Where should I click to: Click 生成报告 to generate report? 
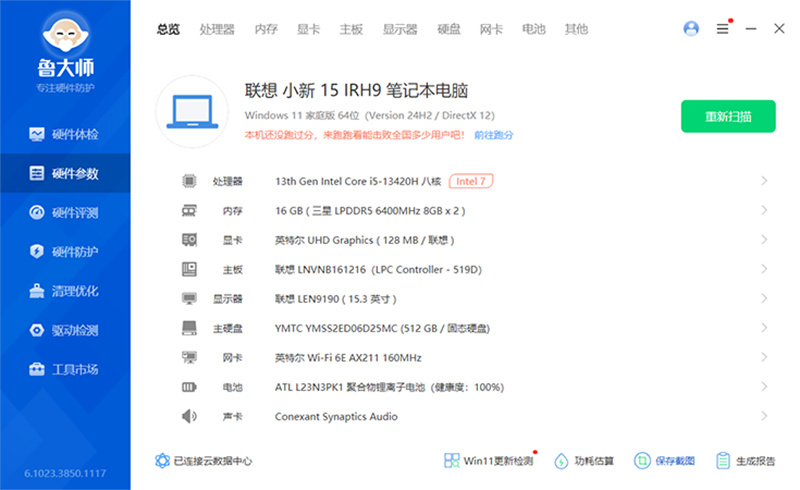click(x=745, y=461)
